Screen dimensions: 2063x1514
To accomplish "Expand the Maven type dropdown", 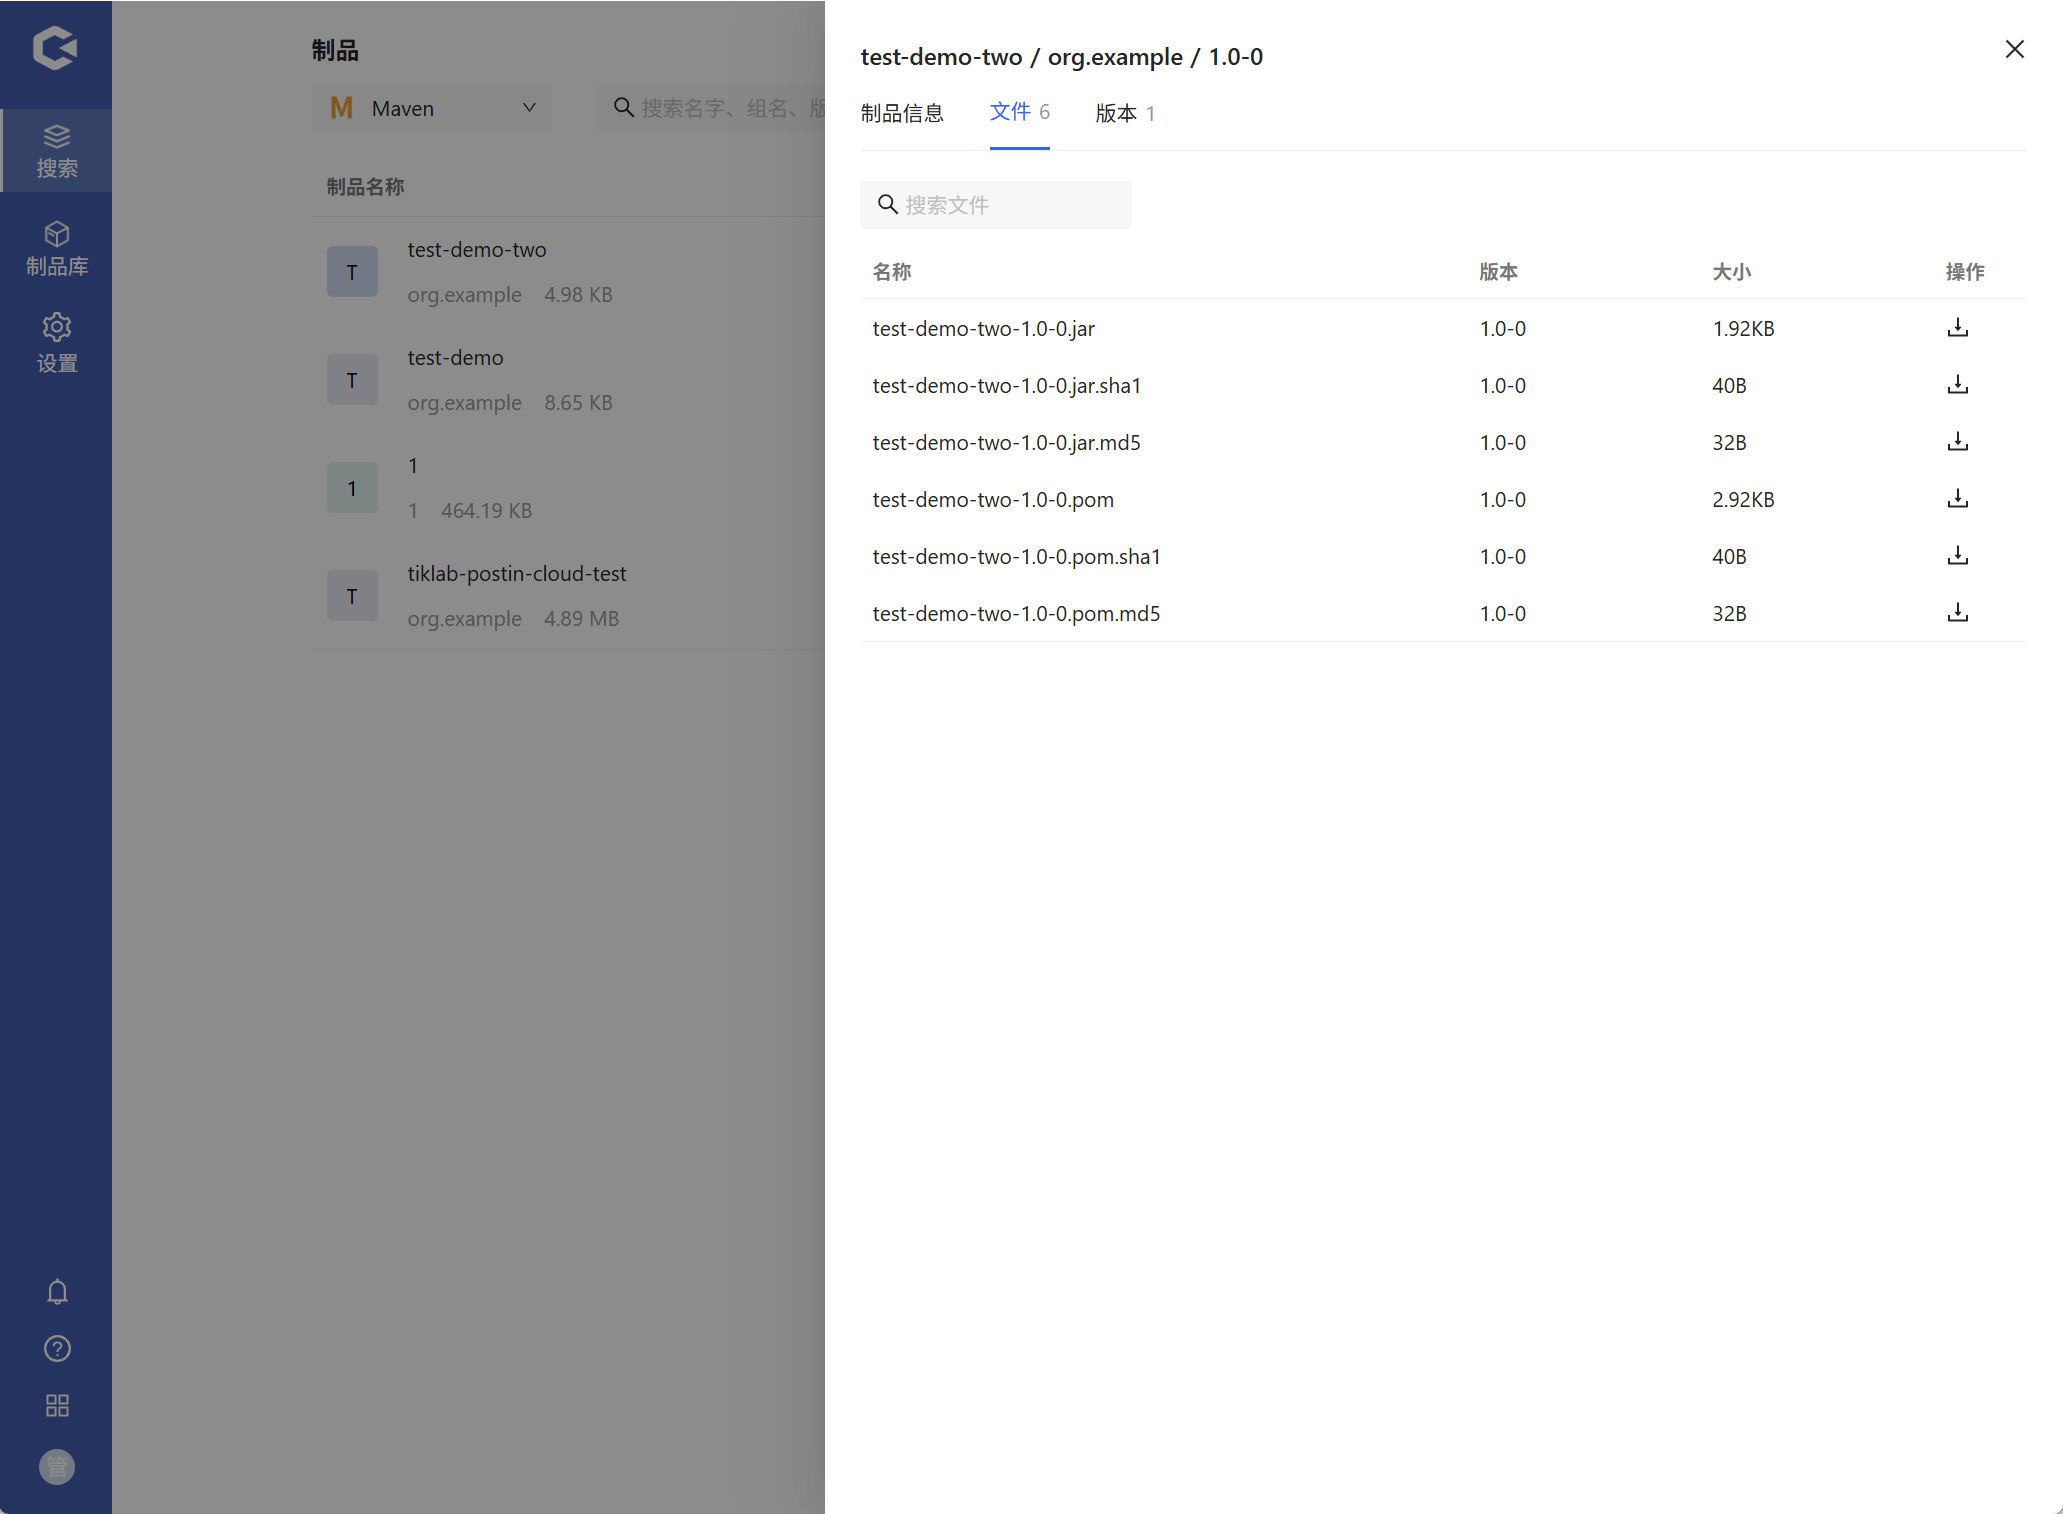I will point(432,108).
